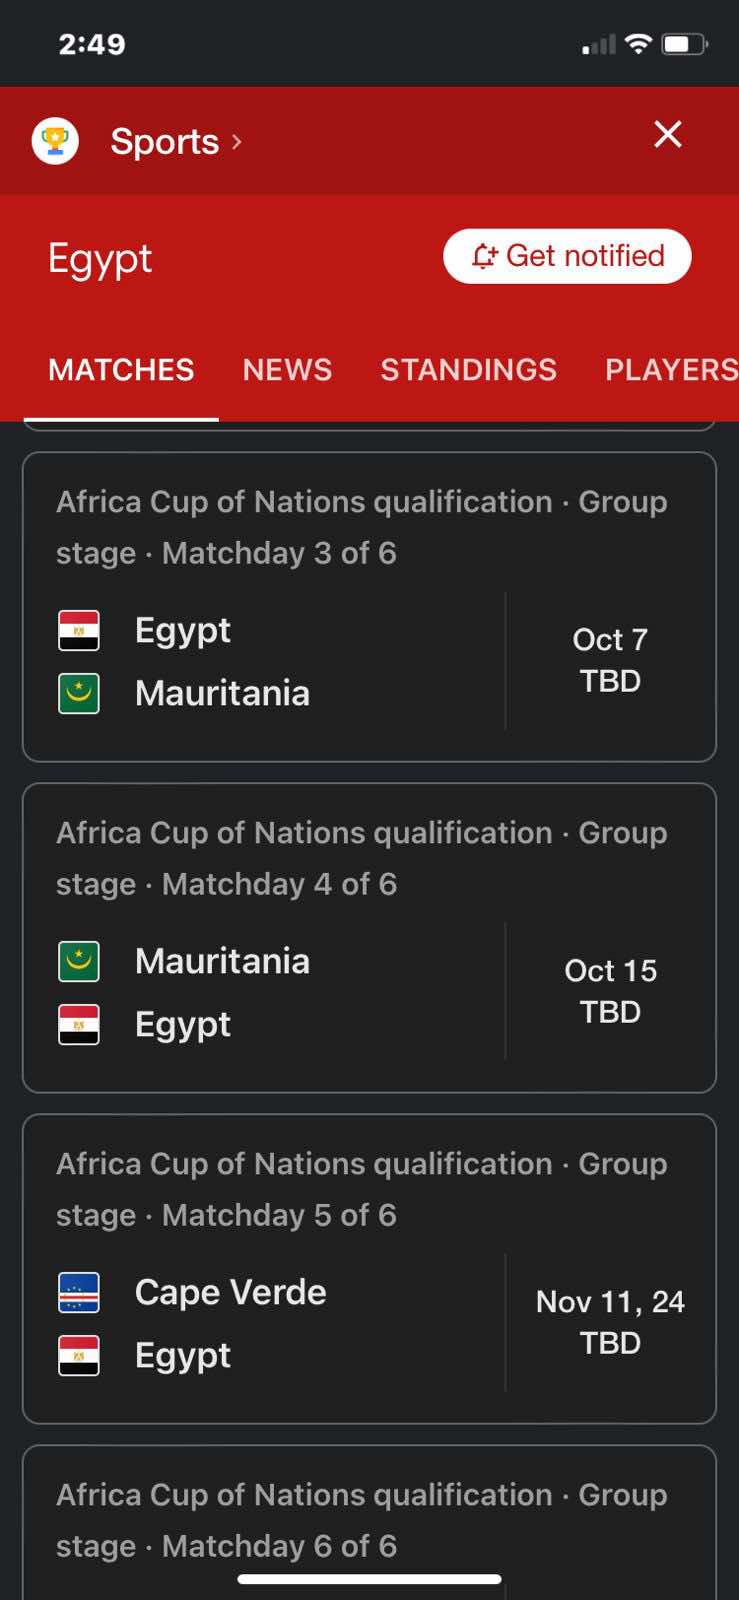Select the MATCHES tab
Image resolution: width=739 pixels, height=1600 pixels.
[x=121, y=370]
